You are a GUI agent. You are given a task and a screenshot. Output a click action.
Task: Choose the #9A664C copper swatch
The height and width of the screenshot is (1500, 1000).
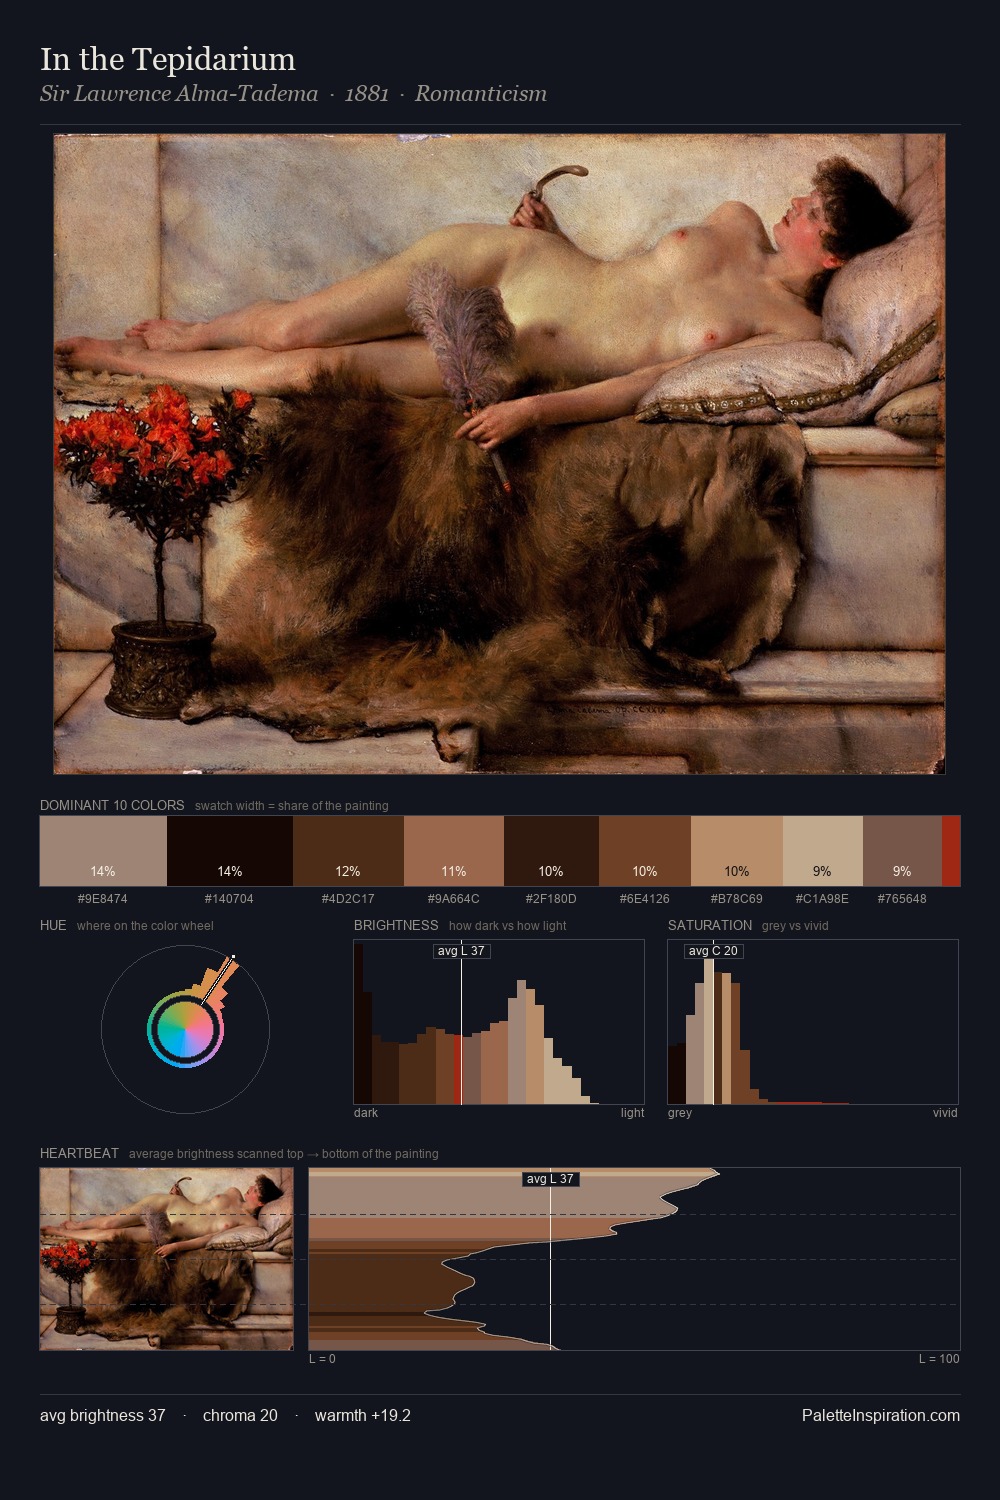tap(454, 851)
